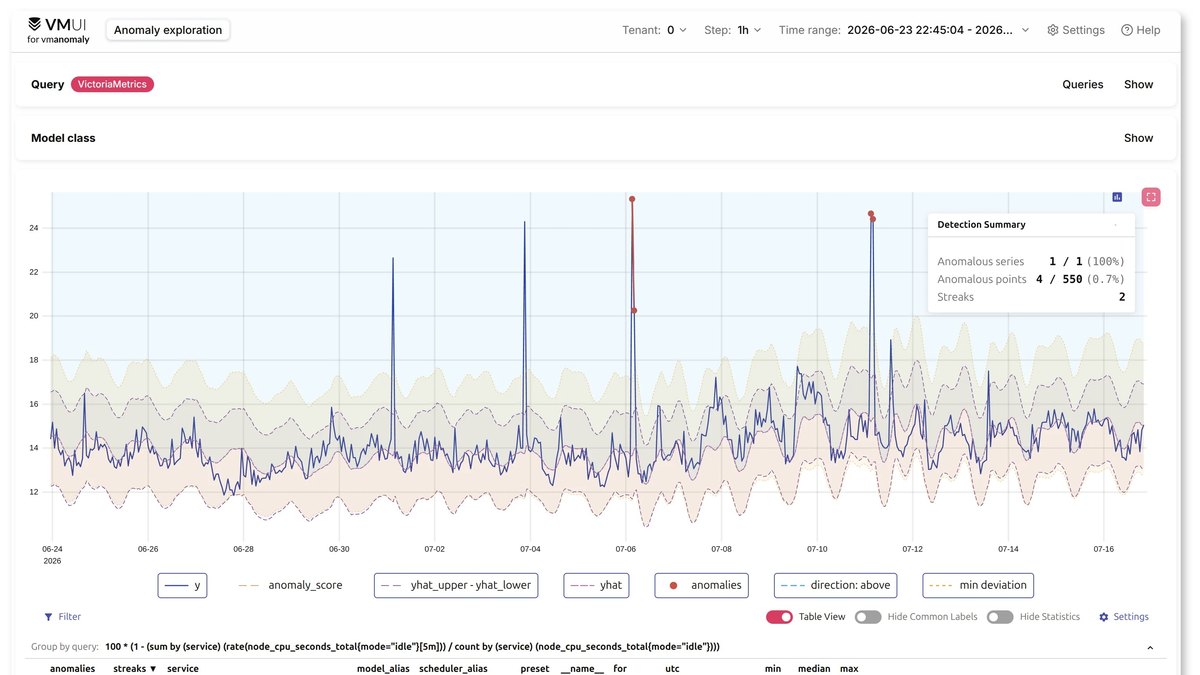Toggle the anomaly_score legend item
The width and height of the screenshot is (1200, 675).
(x=291, y=585)
